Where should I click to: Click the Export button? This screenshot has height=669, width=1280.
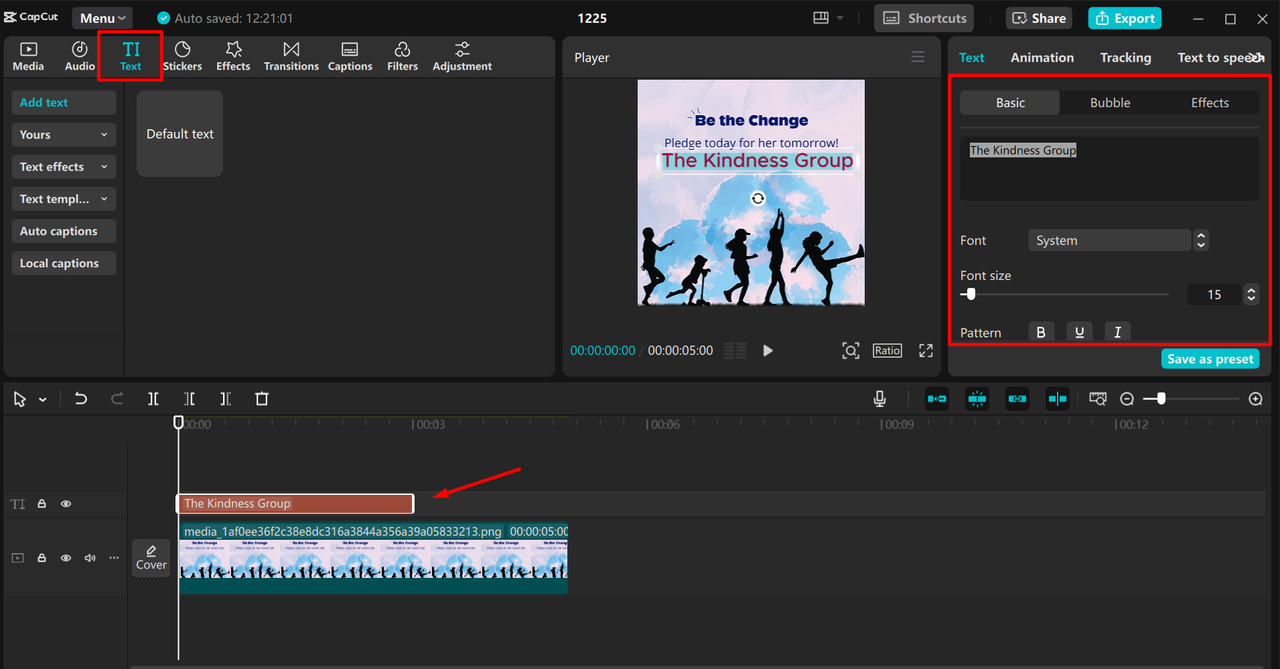click(1125, 18)
